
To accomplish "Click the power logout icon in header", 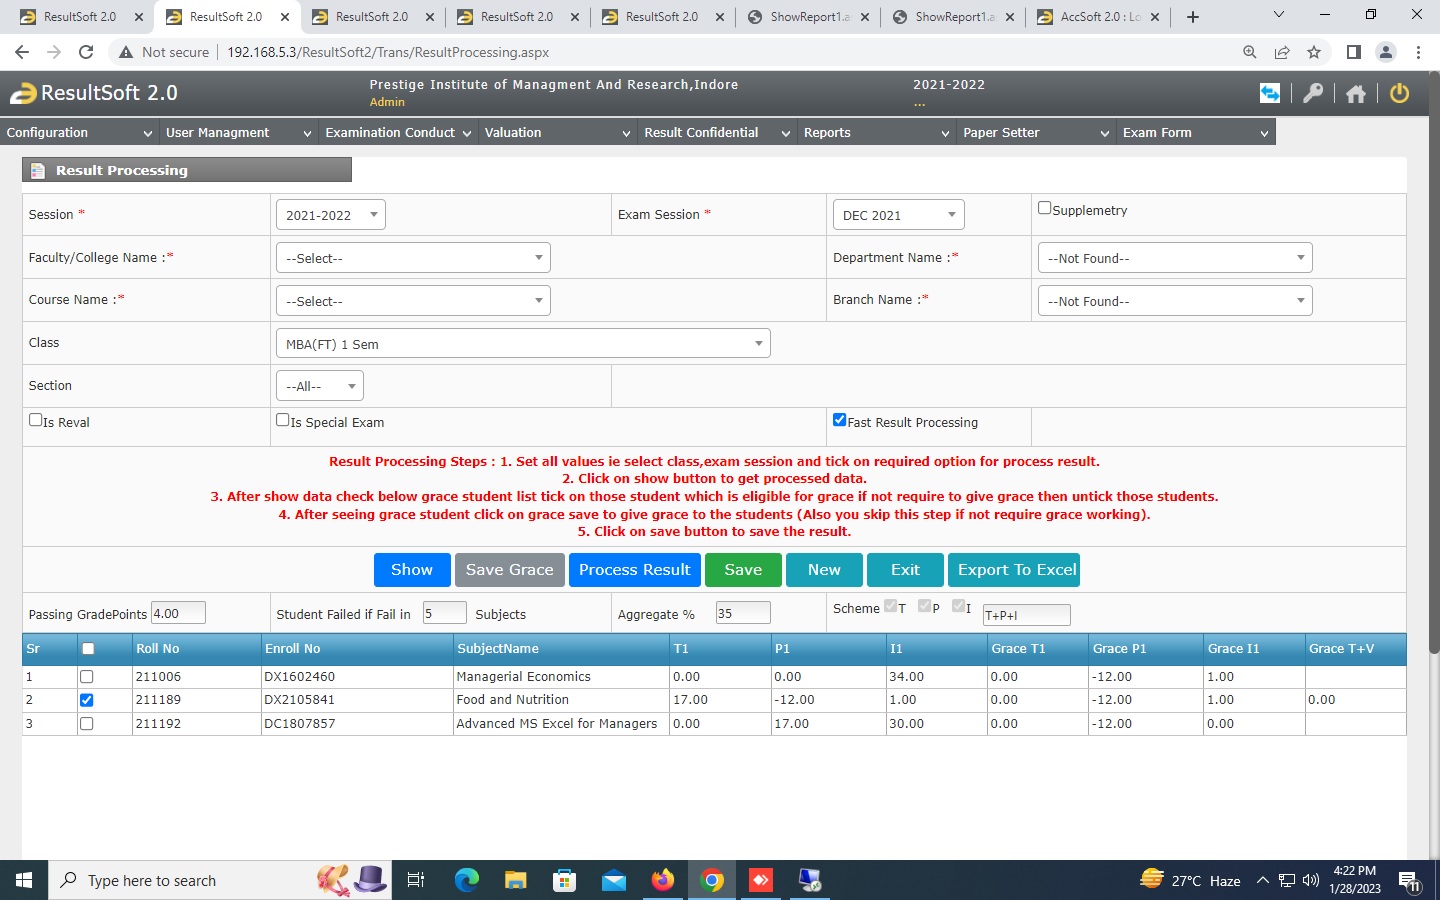I will point(1399,93).
